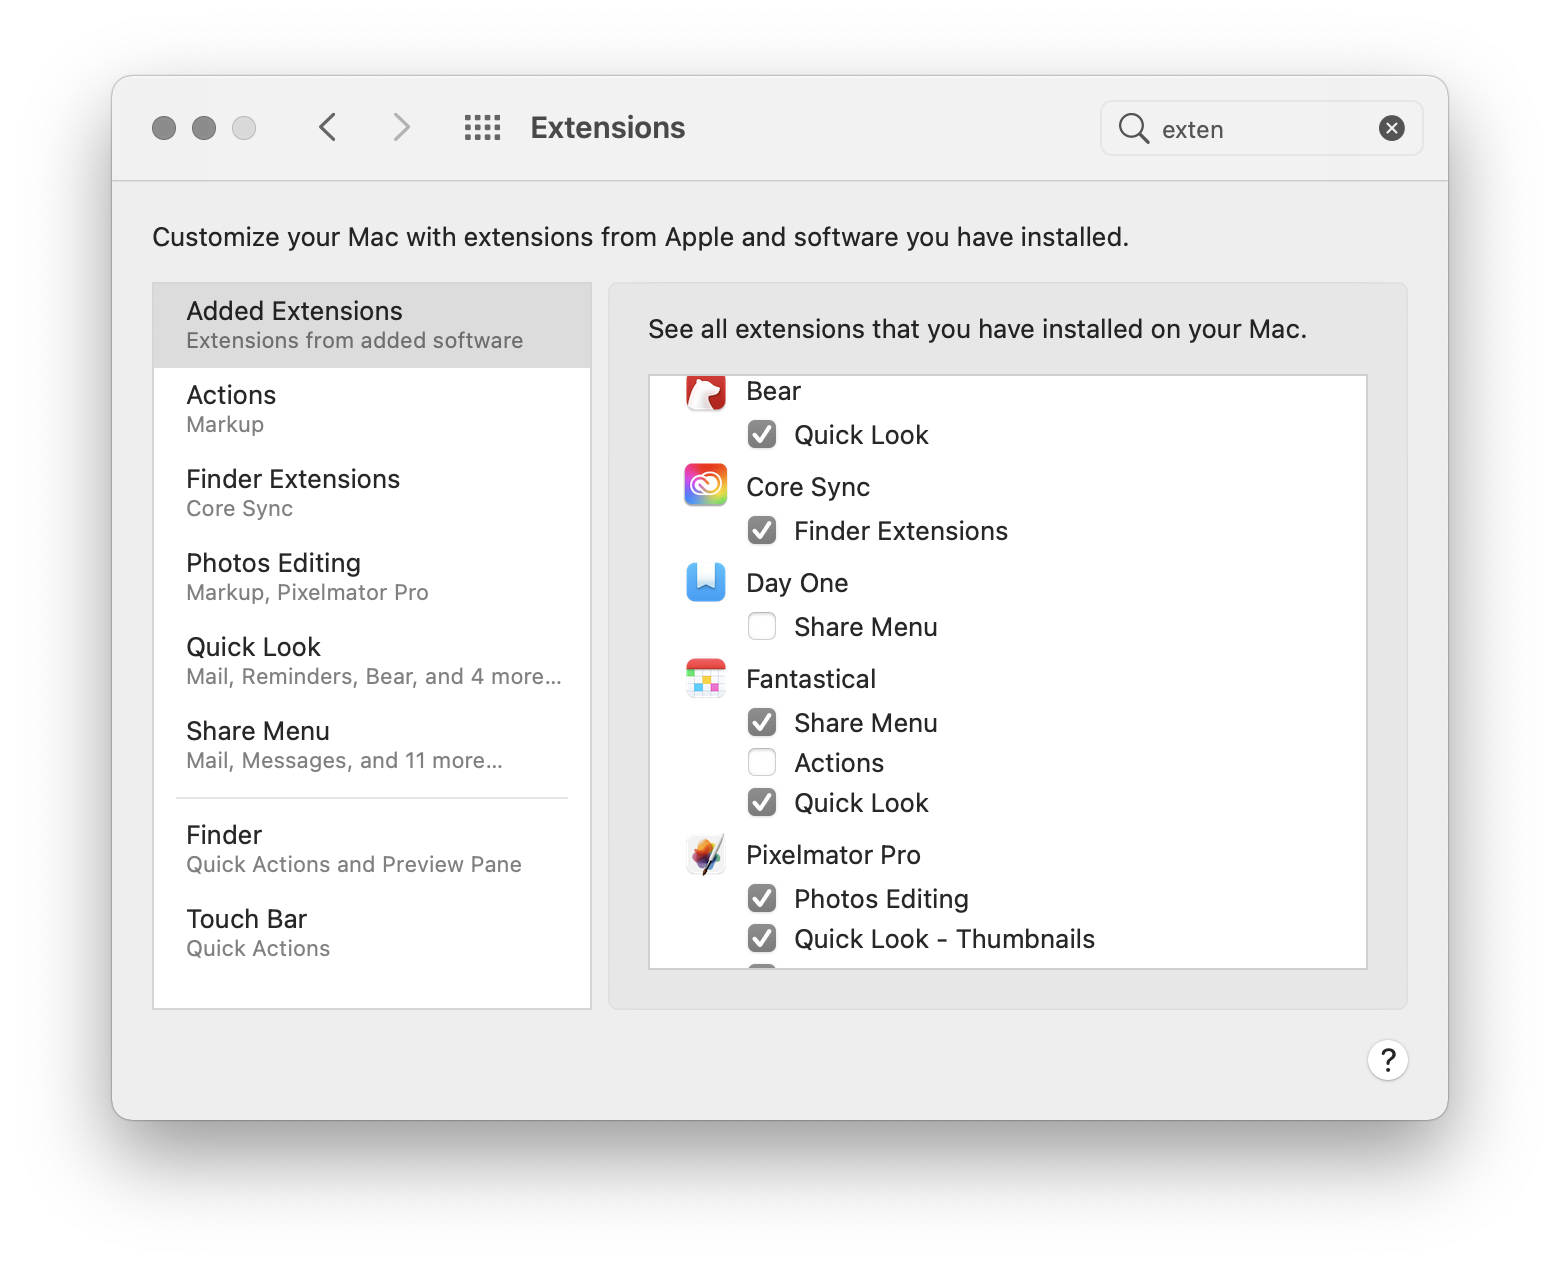Go back with the left chevron
The image size is (1560, 1268).
[327, 128]
